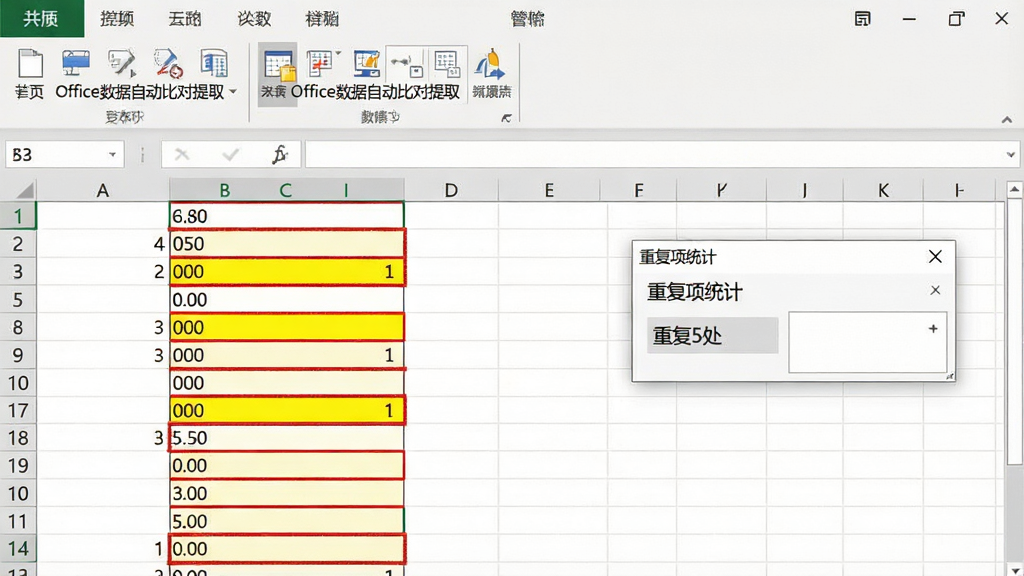
Task: Close the inner 重复项统计 panel
Action: coord(935,290)
